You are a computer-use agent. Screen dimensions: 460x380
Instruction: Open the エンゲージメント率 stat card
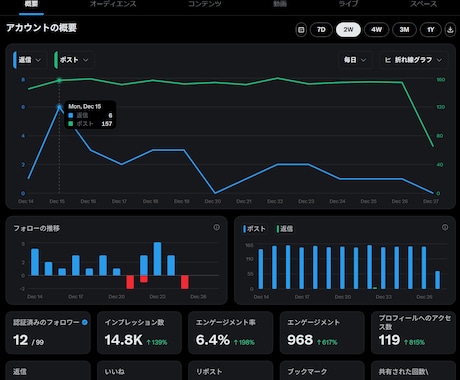coord(231,333)
